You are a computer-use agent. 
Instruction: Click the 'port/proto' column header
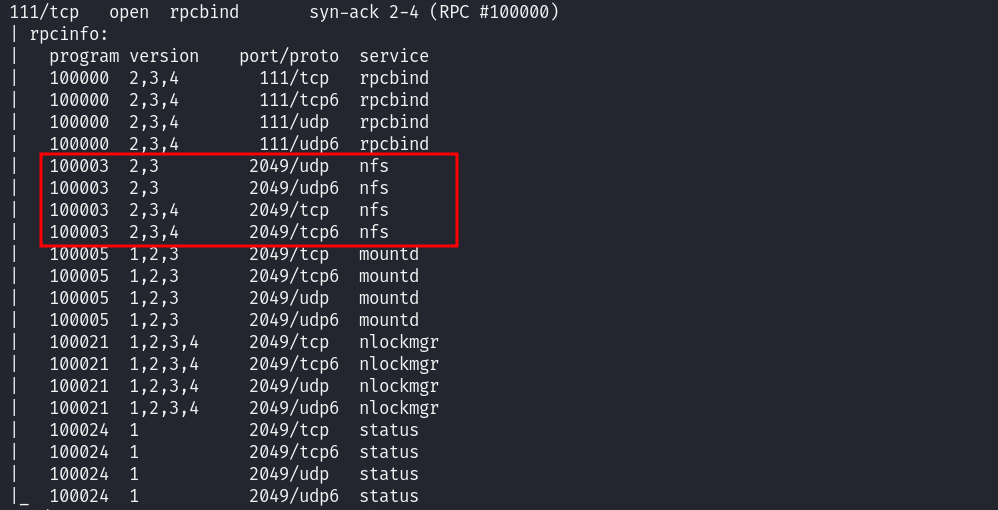[x=289, y=56]
